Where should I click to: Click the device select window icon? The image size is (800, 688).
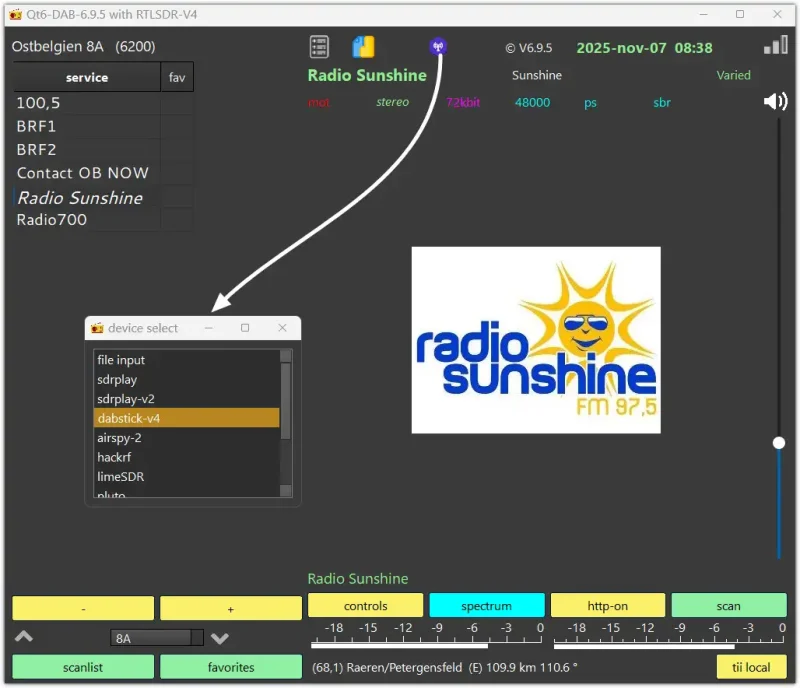pos(97,328)
